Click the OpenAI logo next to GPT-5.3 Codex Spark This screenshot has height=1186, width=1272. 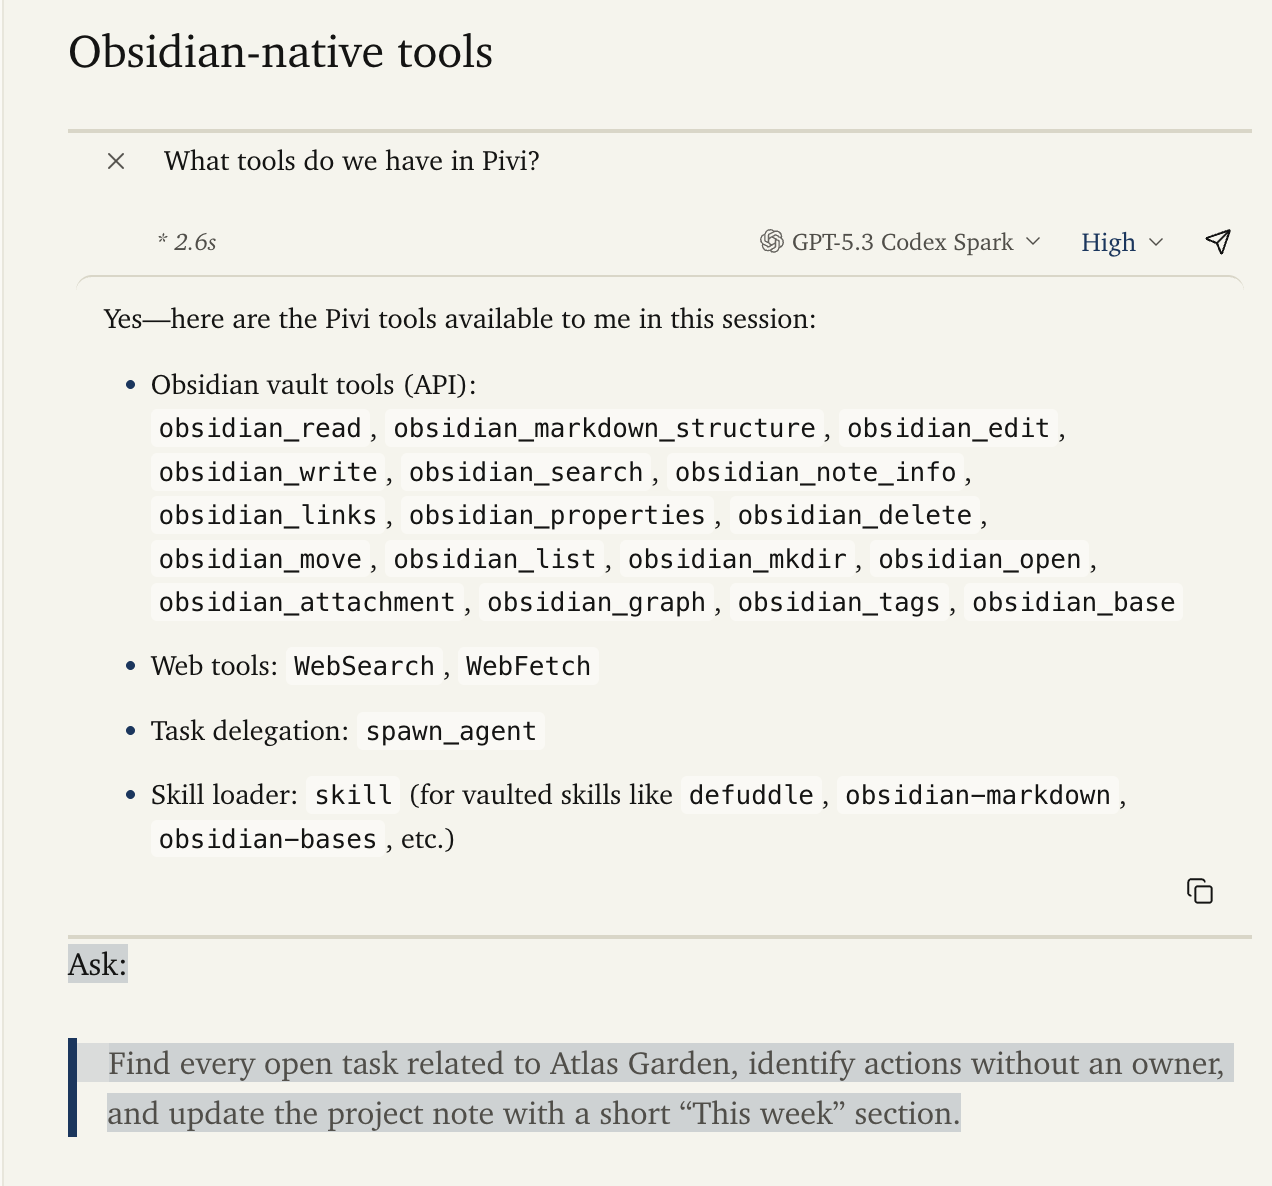coord(771,242)
